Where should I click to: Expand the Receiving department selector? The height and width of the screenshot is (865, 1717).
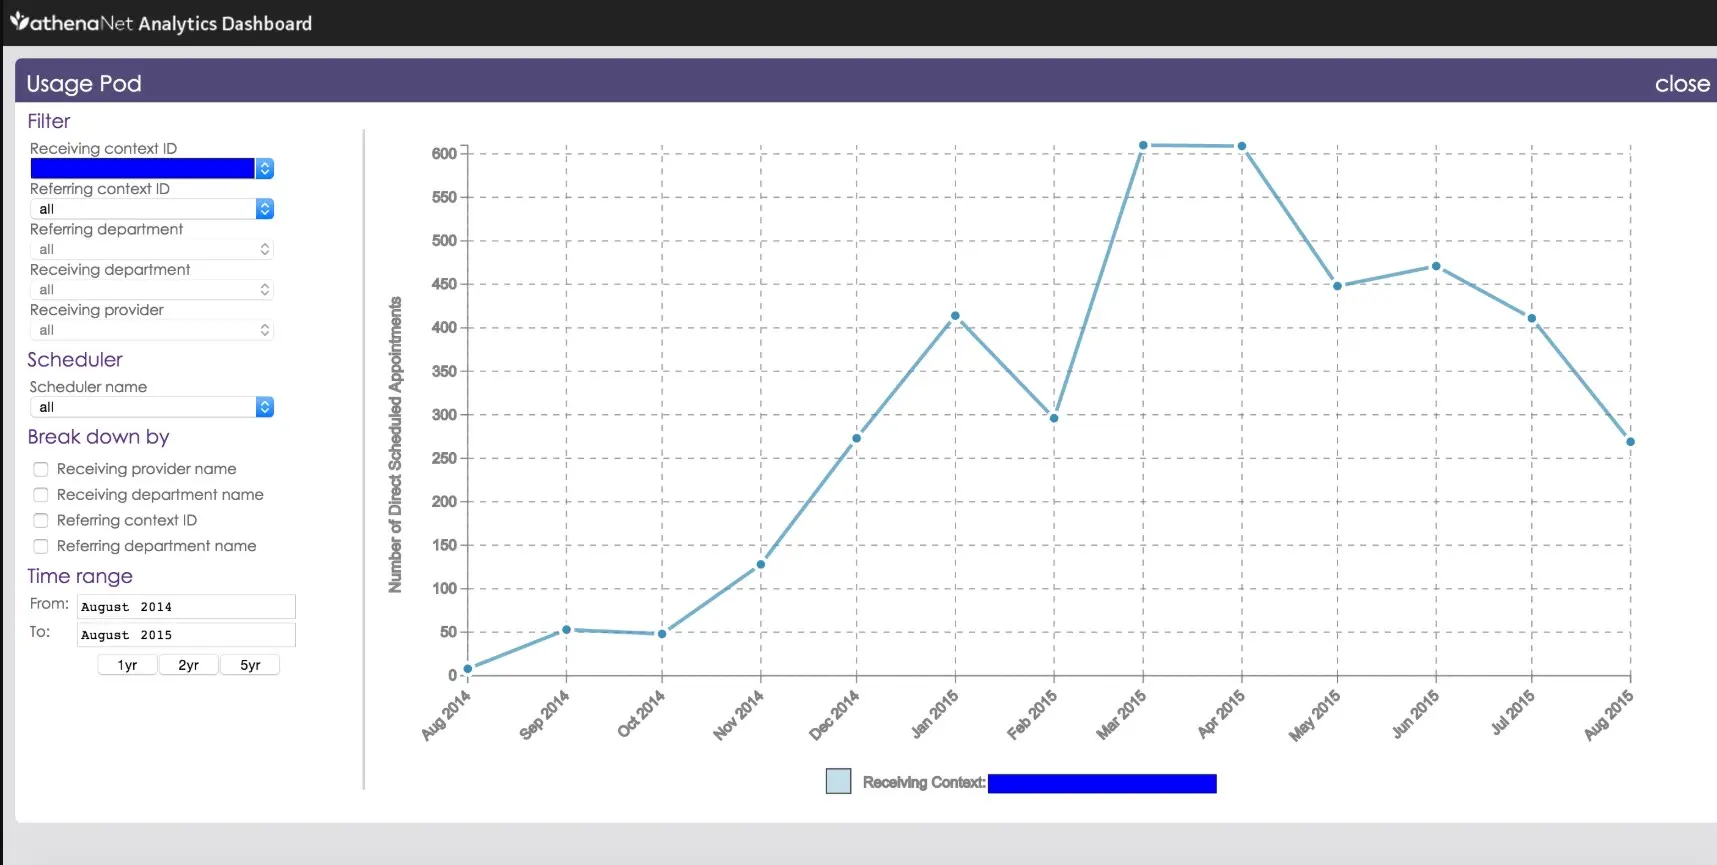pyautogui.click(x=152, y=290)
